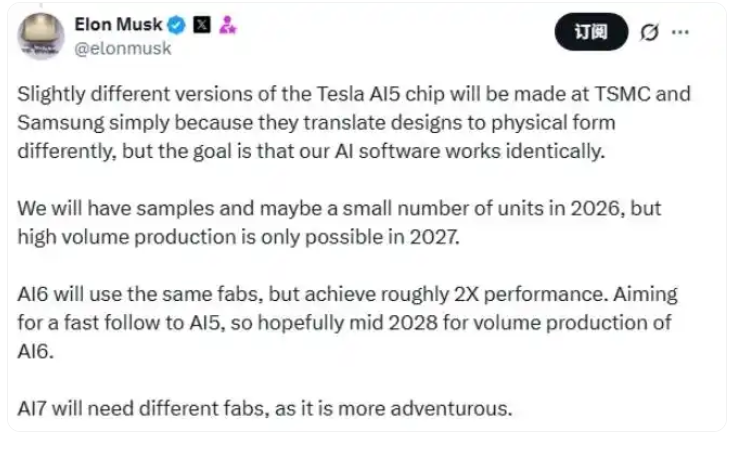Viewport: 730px width, 449px height.
Task: Open the three-dot more options menu
Action: 681,32
